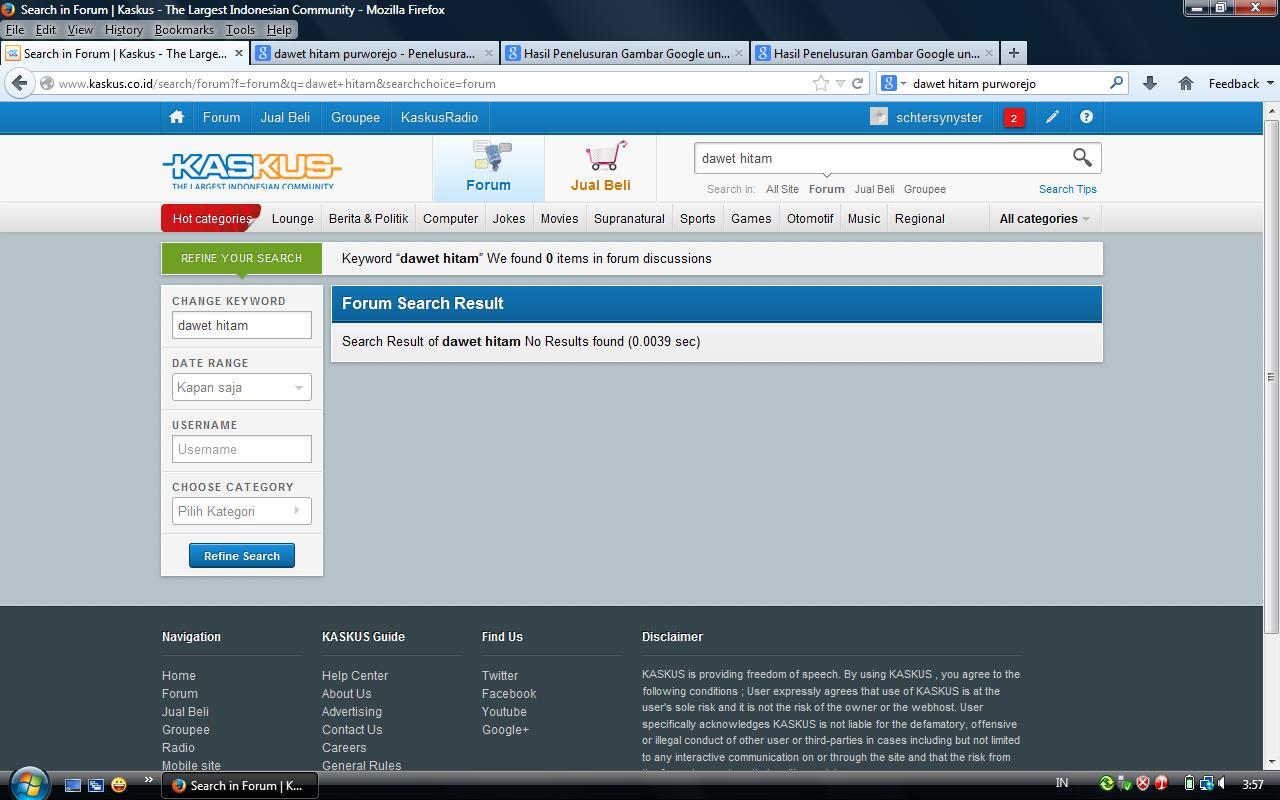Select the Forum section icon
The height and width of the screenshot is (800, 1280).
point(489,167)
